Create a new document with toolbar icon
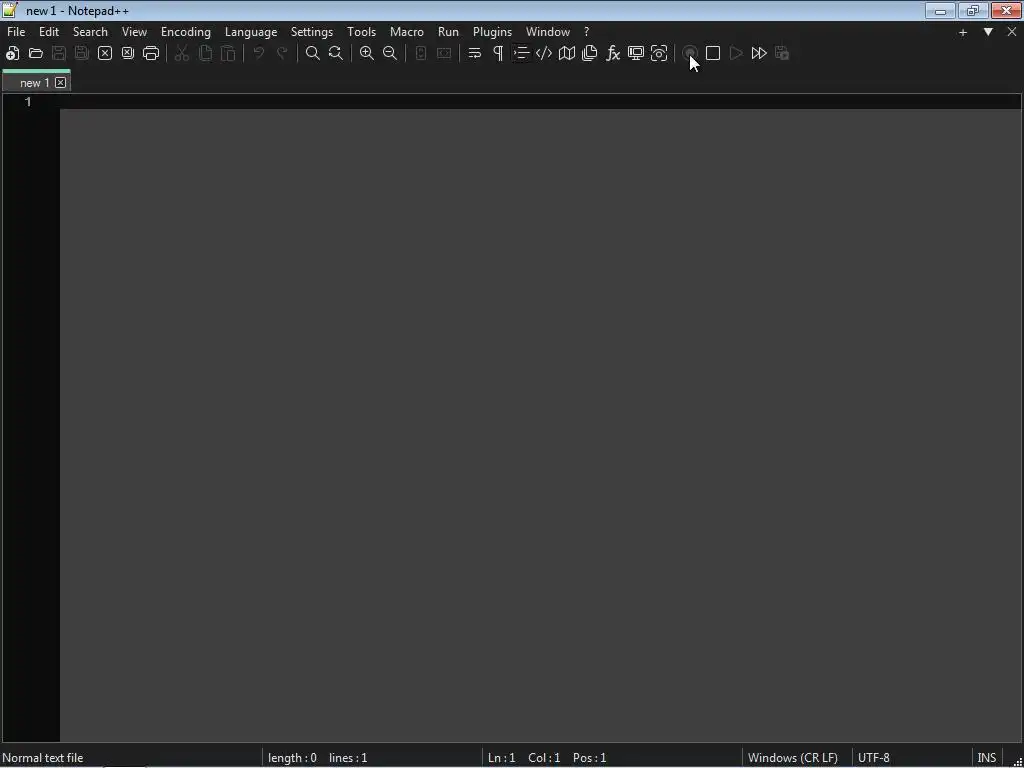This screenshot has width=1024, height=768. [12, 54]
